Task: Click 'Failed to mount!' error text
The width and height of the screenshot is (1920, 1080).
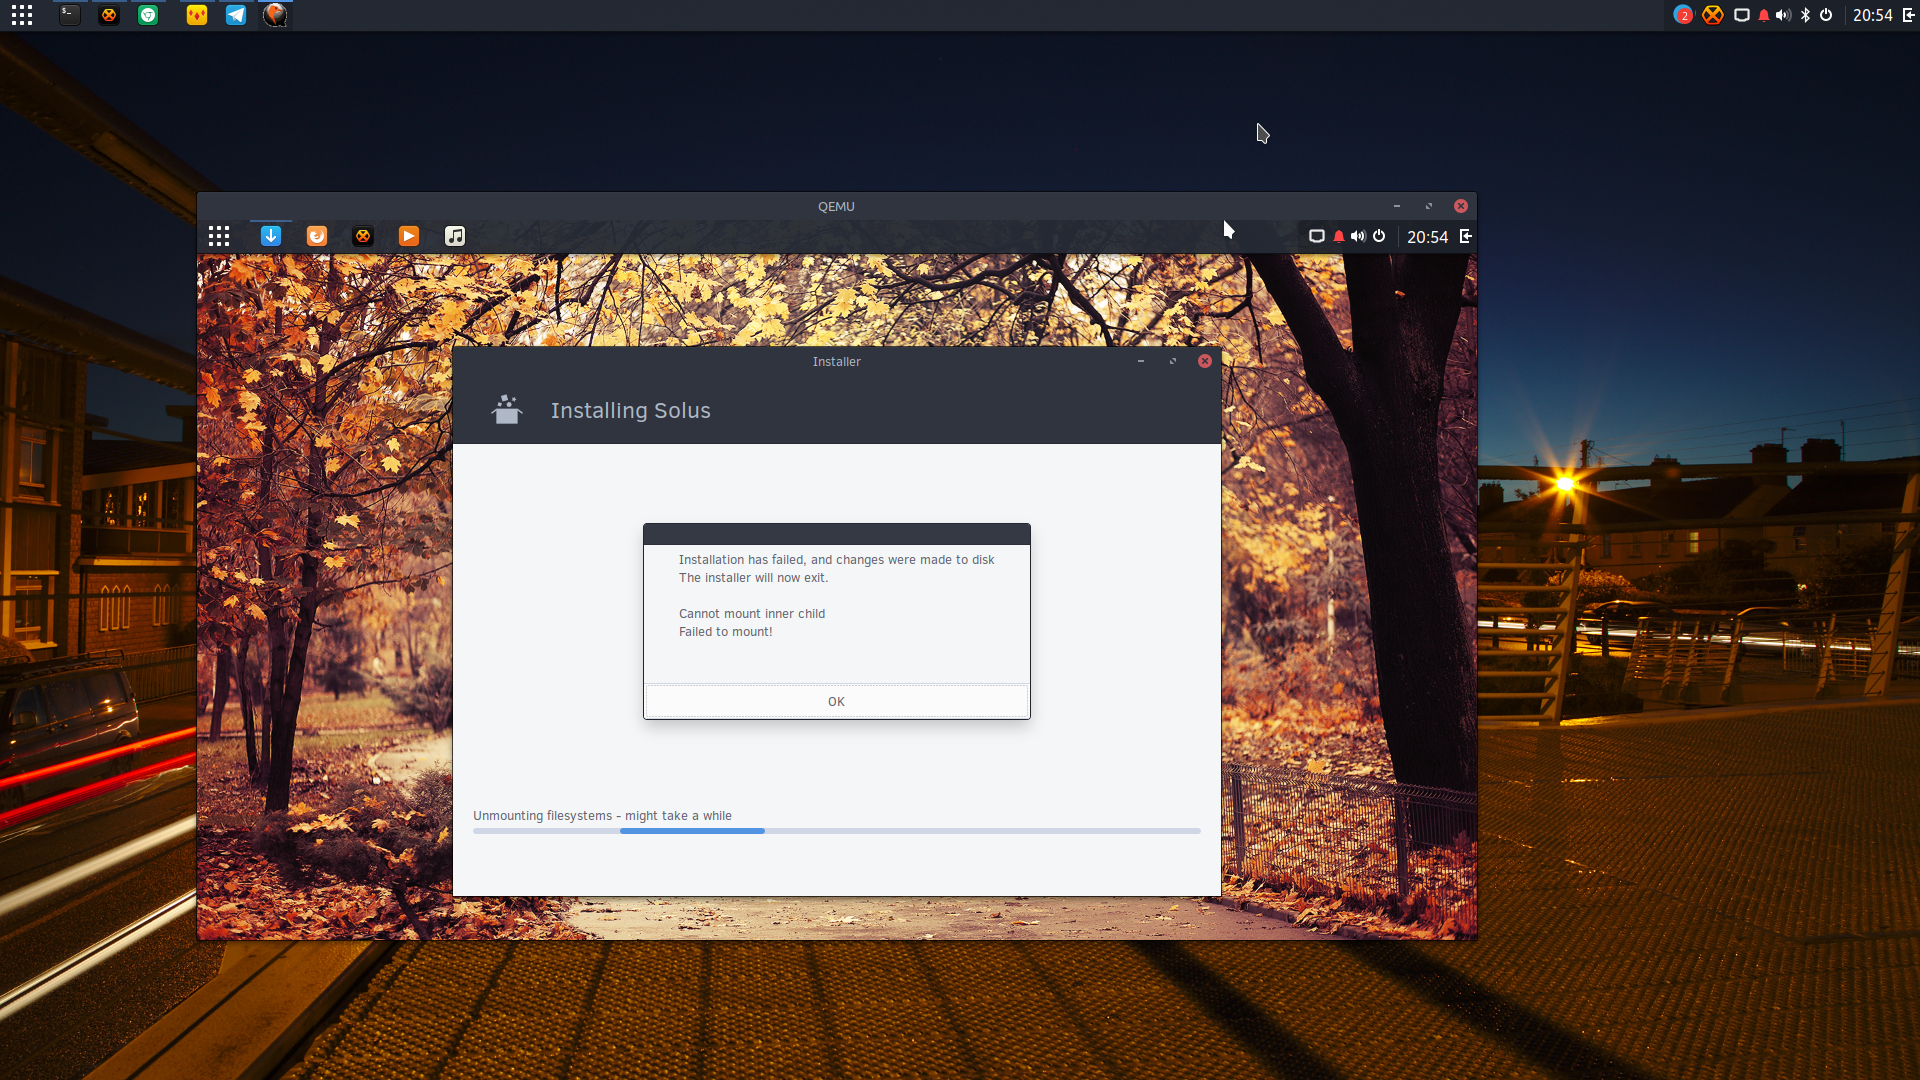Action: coord(725,632)
